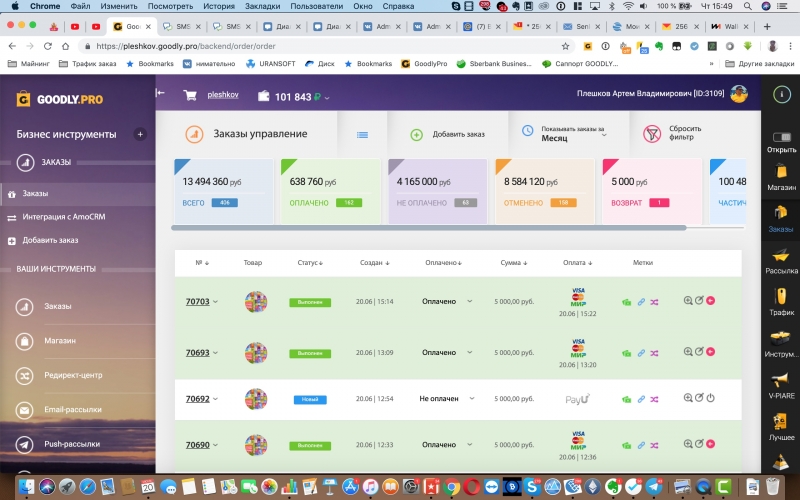This screenshot has height=500, width=800.
Task: Filter by ВСЕГО orders card
Action: (223, 191)
